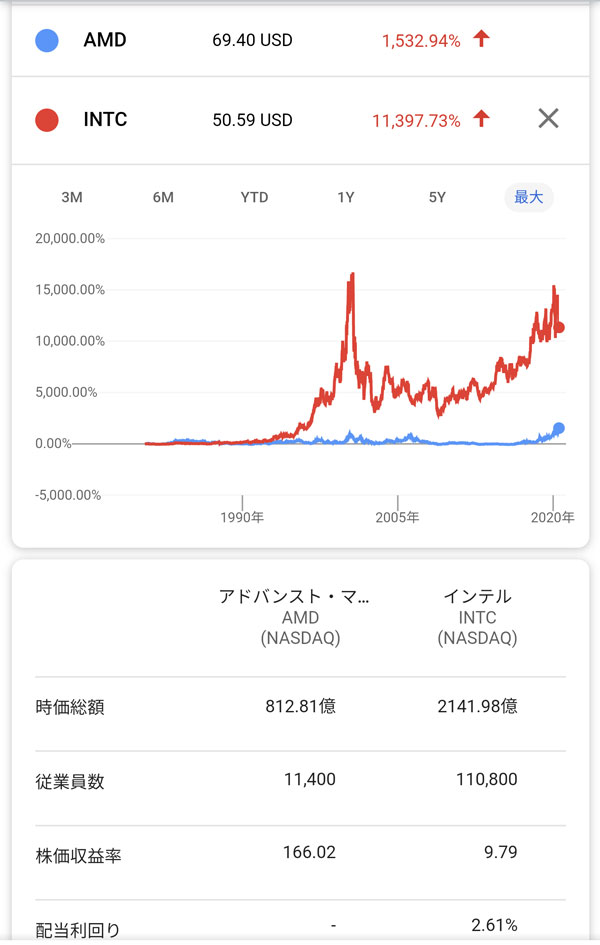The width and height of the screenshot is (600, 945).
Task: Select the 3M time range tab
Action: point(72,197)
